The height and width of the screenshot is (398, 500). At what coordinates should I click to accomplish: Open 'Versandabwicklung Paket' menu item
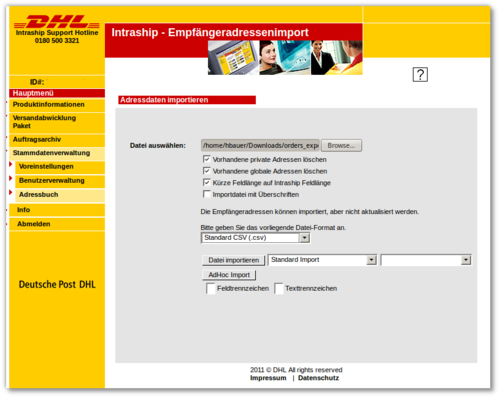pyautogui.click(x=57, y=122)
